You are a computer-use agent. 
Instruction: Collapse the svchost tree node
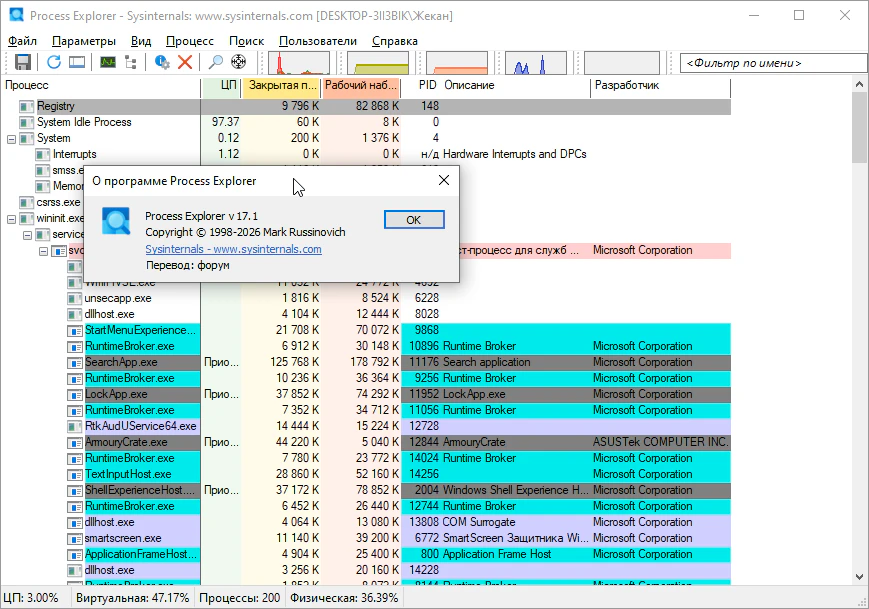coord(44,250)
